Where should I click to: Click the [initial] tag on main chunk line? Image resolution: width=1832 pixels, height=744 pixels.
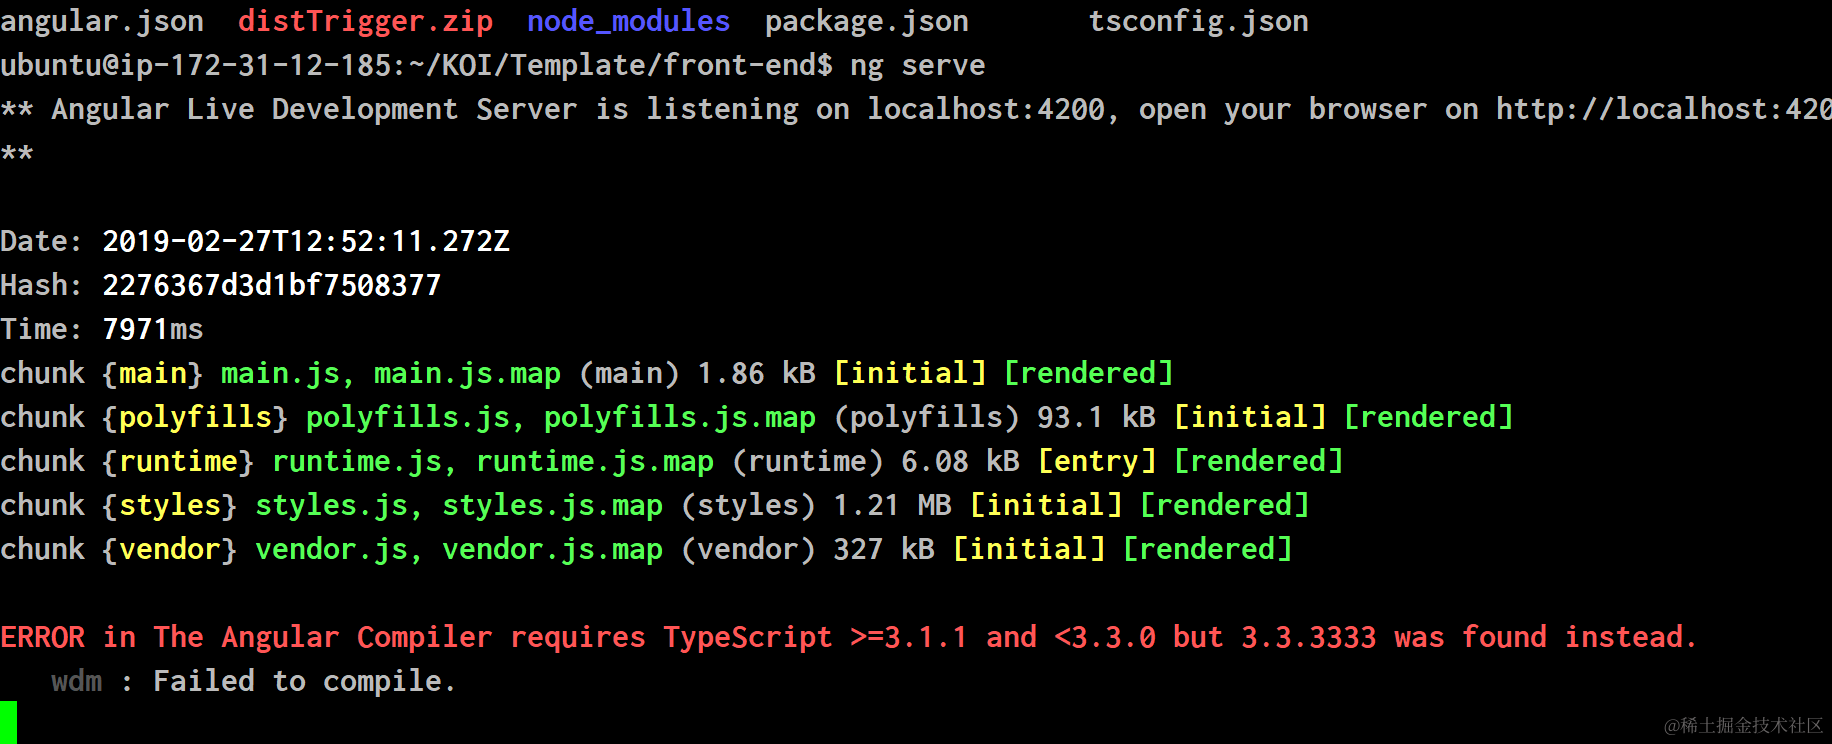(x=910, y=374)
